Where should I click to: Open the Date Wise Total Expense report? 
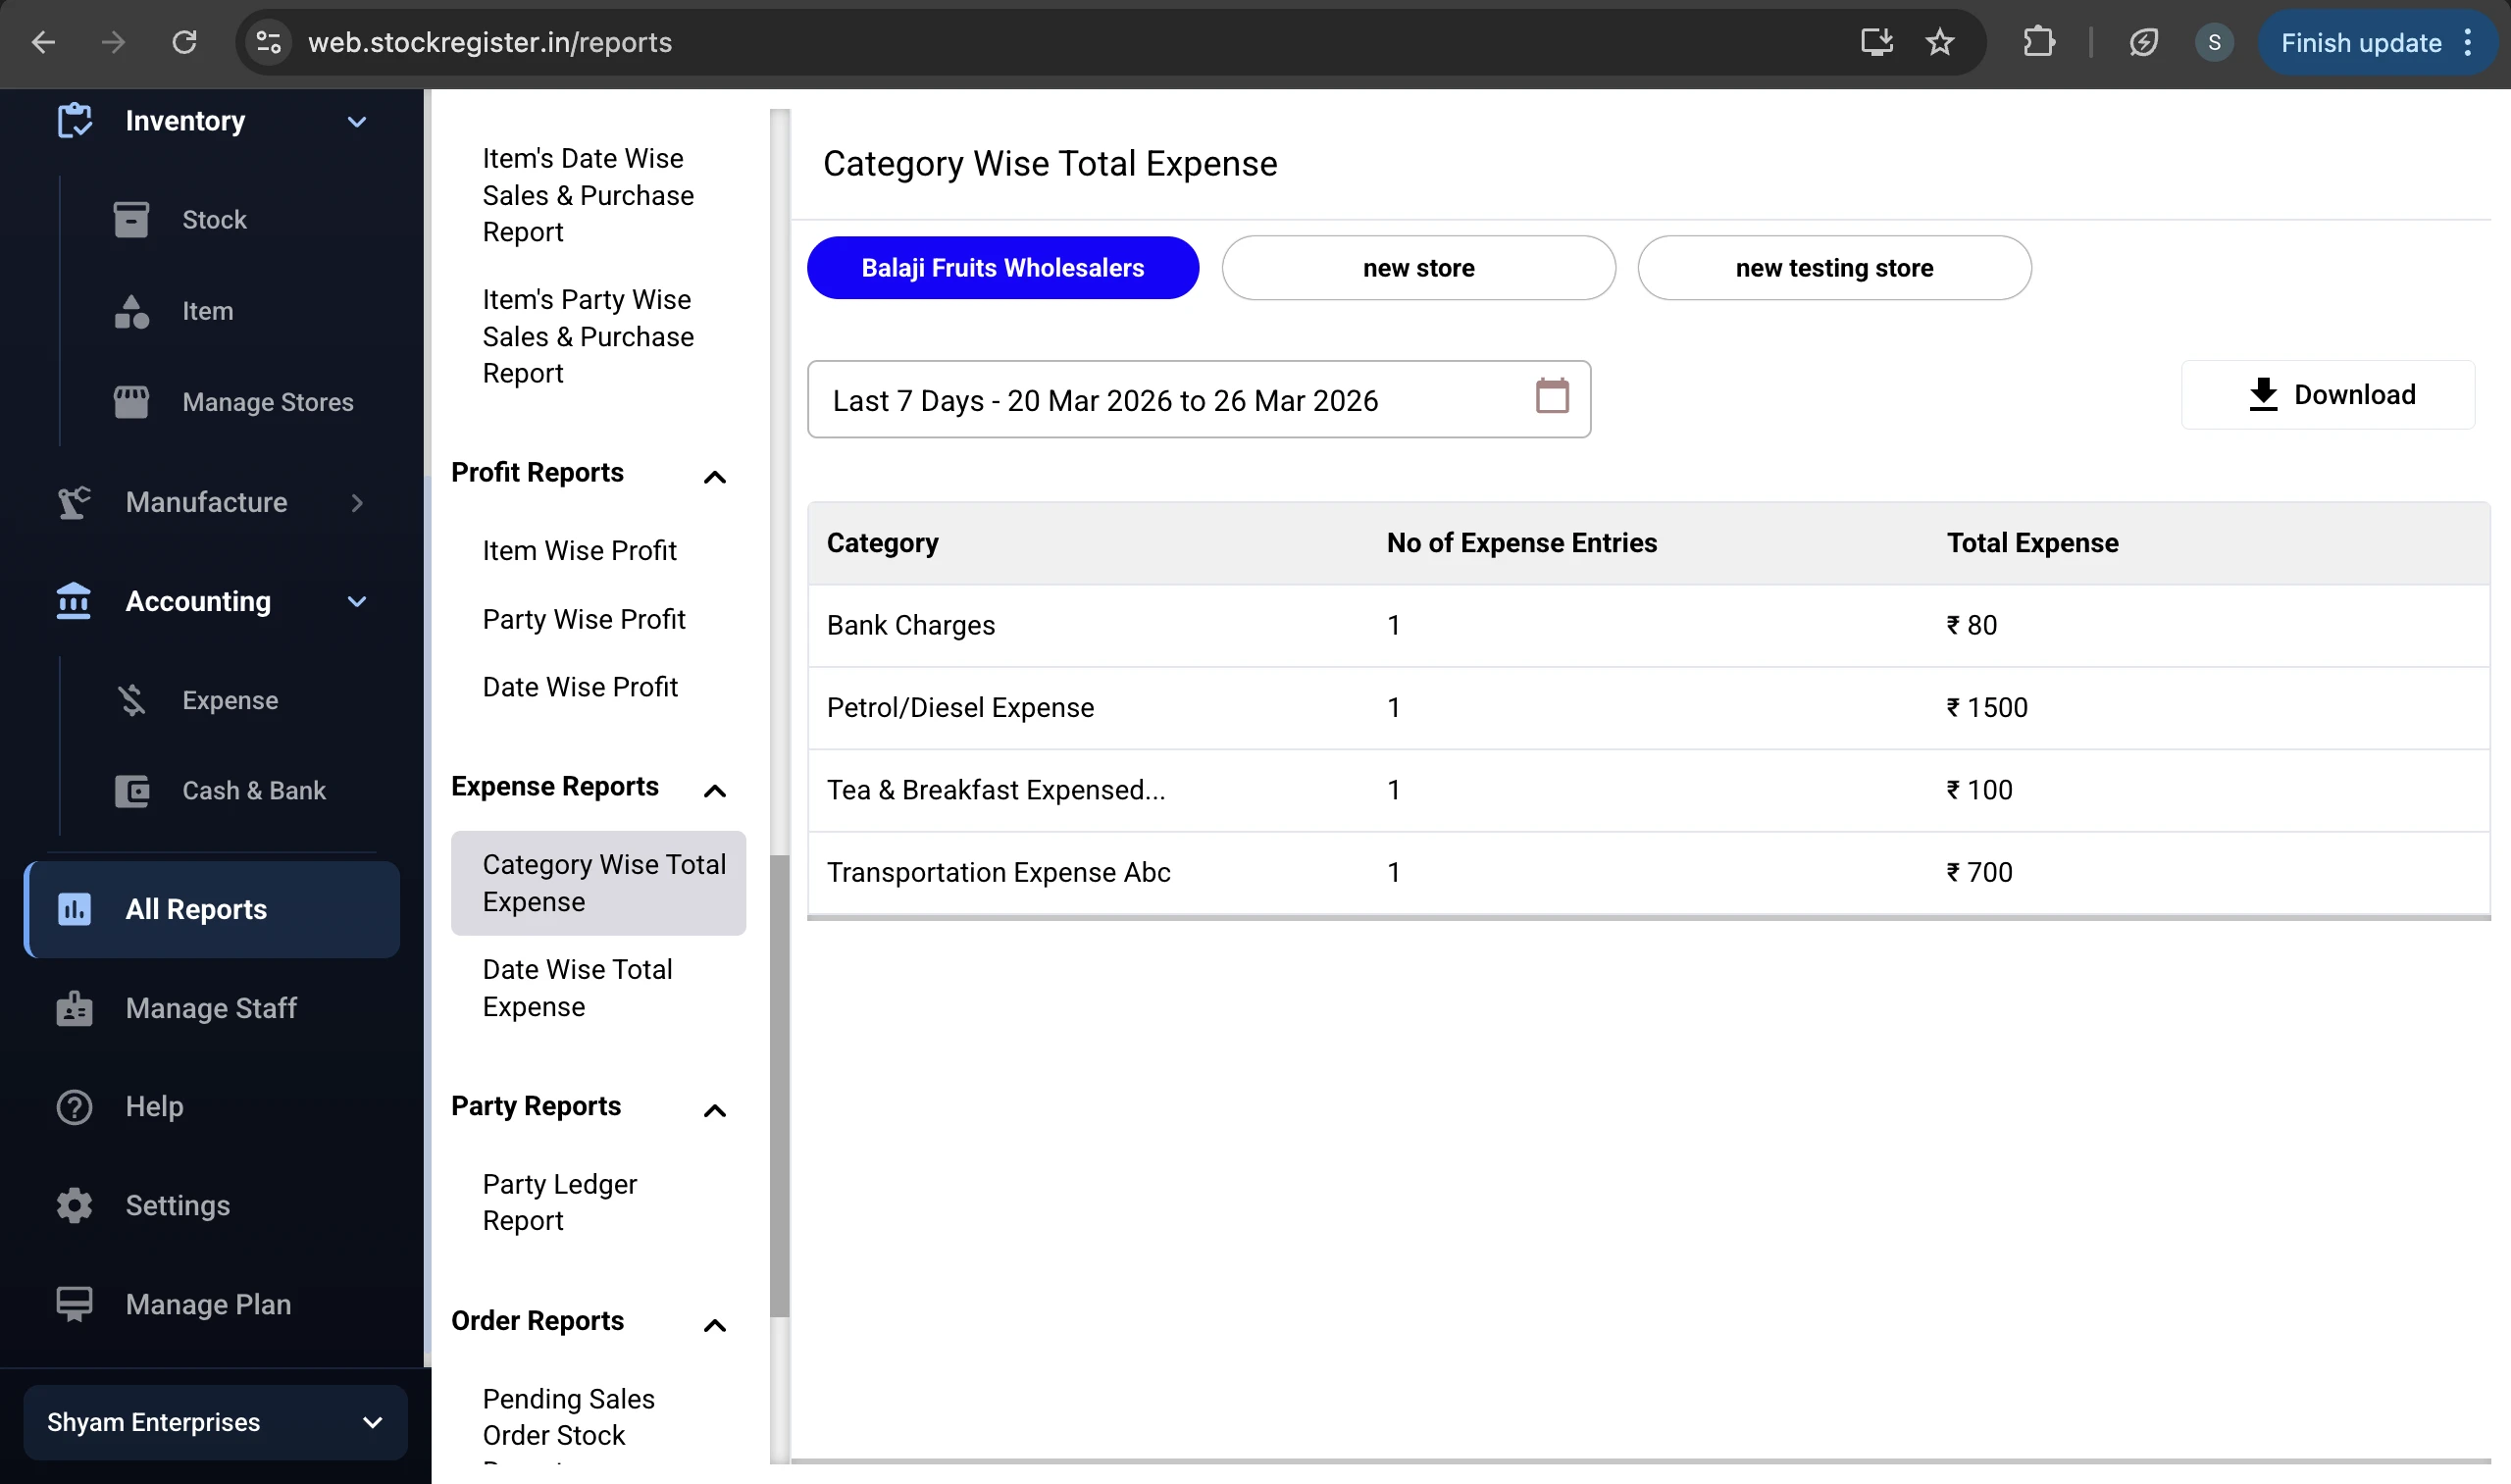[x=578, y=987]
